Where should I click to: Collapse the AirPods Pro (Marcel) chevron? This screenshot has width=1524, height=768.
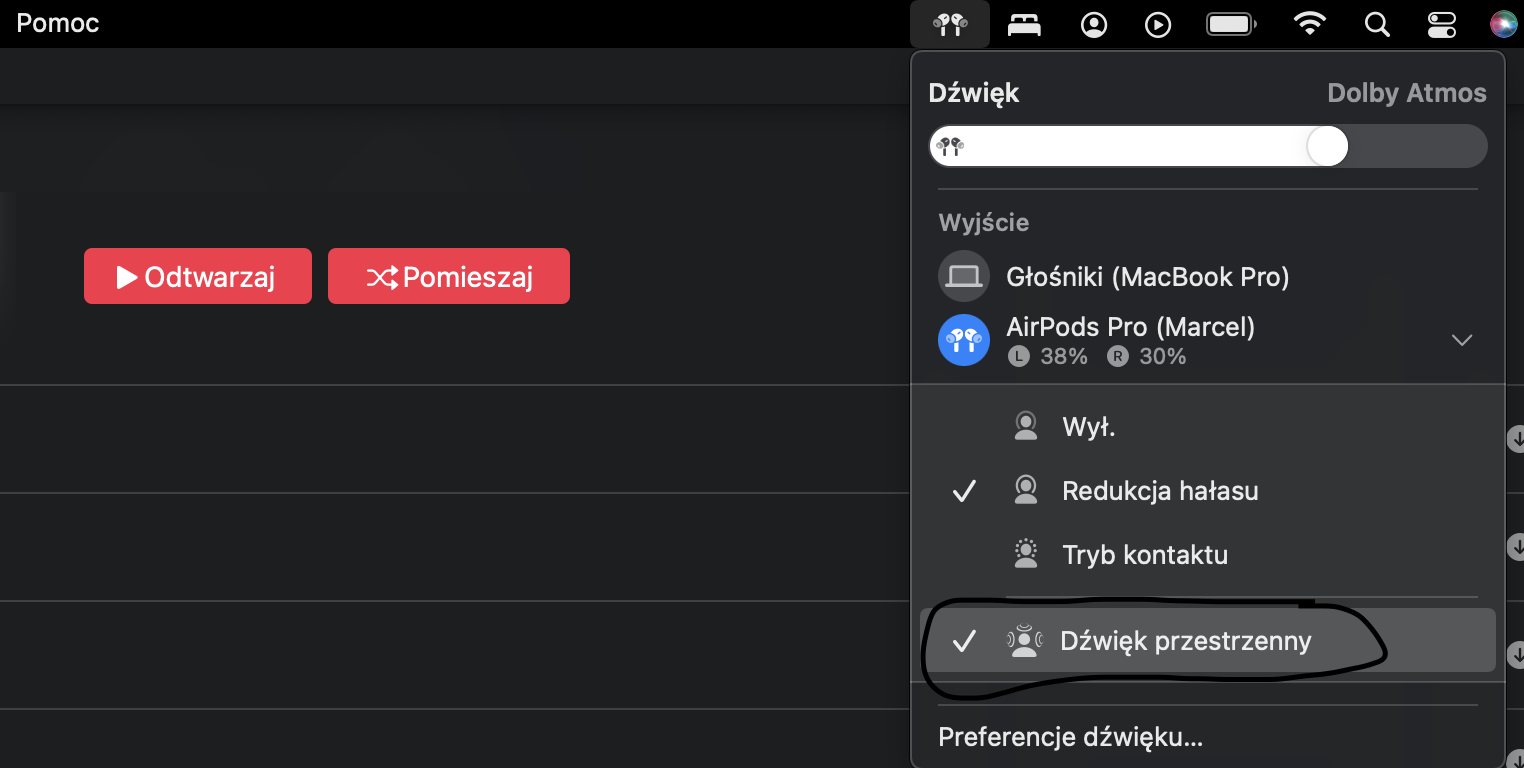pyautogui.click(x=1461, y=340)
